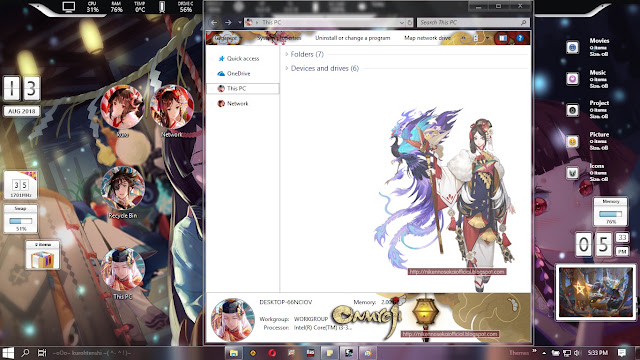
Task: Click Uninstall or change a program
Action: pos(353,38)
